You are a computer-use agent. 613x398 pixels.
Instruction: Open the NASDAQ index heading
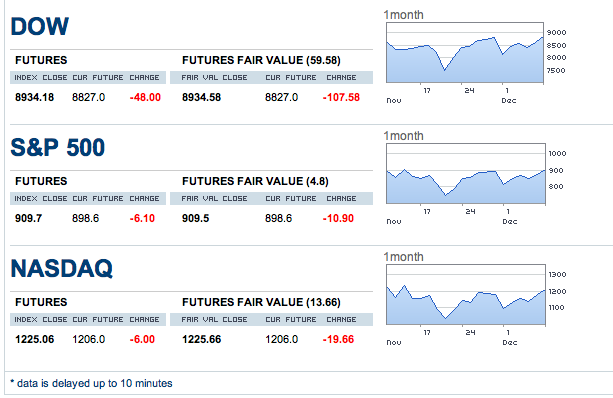point(62,269)
